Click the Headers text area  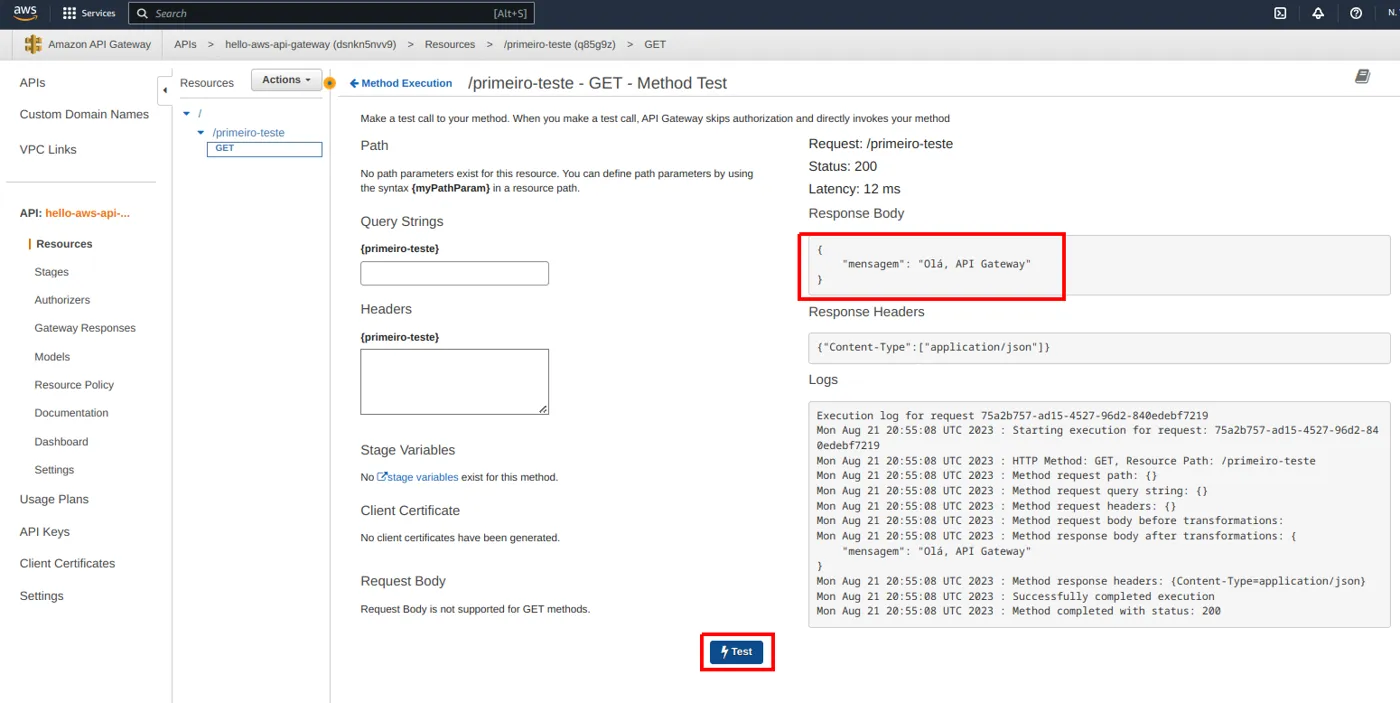(454, 381)
